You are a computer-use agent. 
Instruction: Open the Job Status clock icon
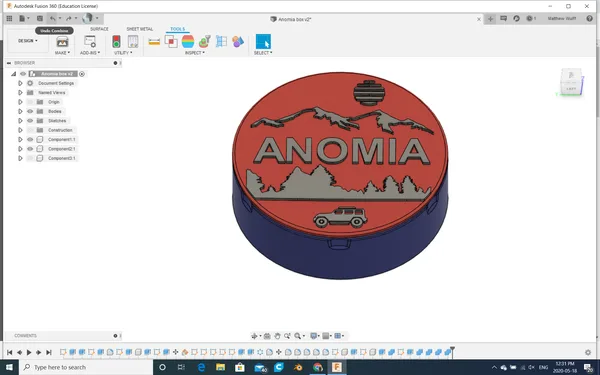point(530,18)
